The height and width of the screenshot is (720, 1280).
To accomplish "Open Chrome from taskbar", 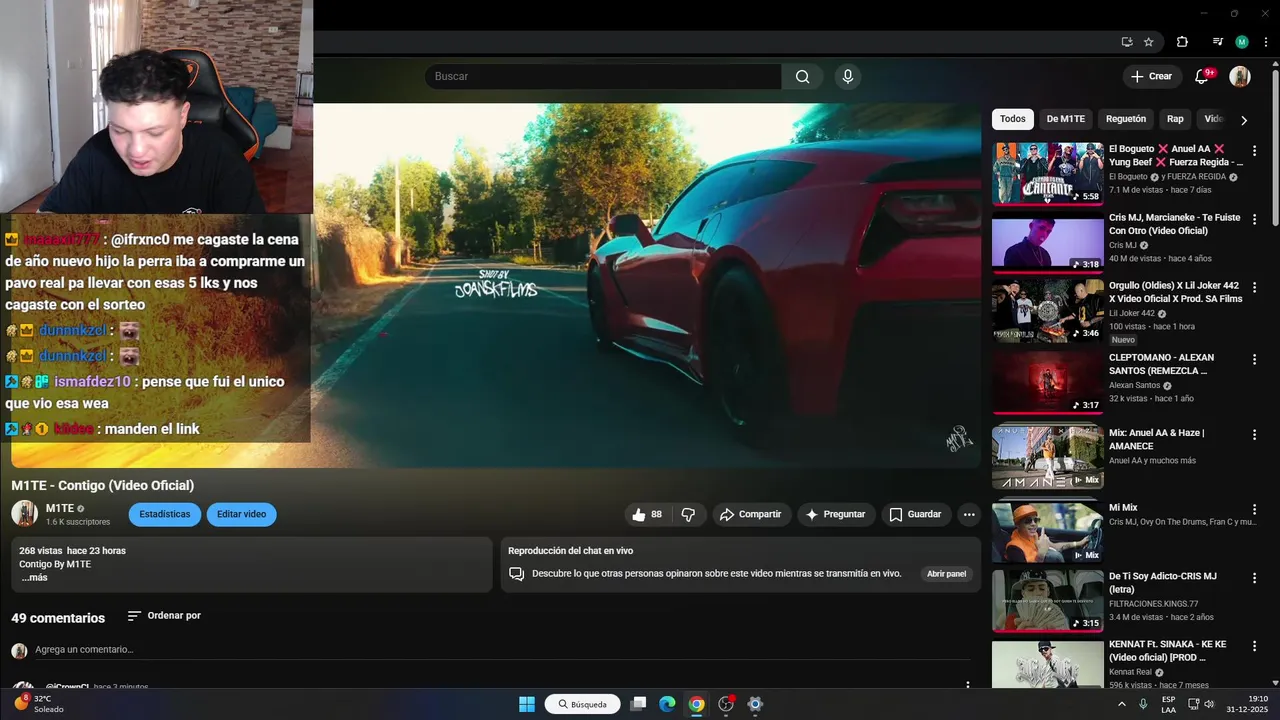I will [697, 704].
